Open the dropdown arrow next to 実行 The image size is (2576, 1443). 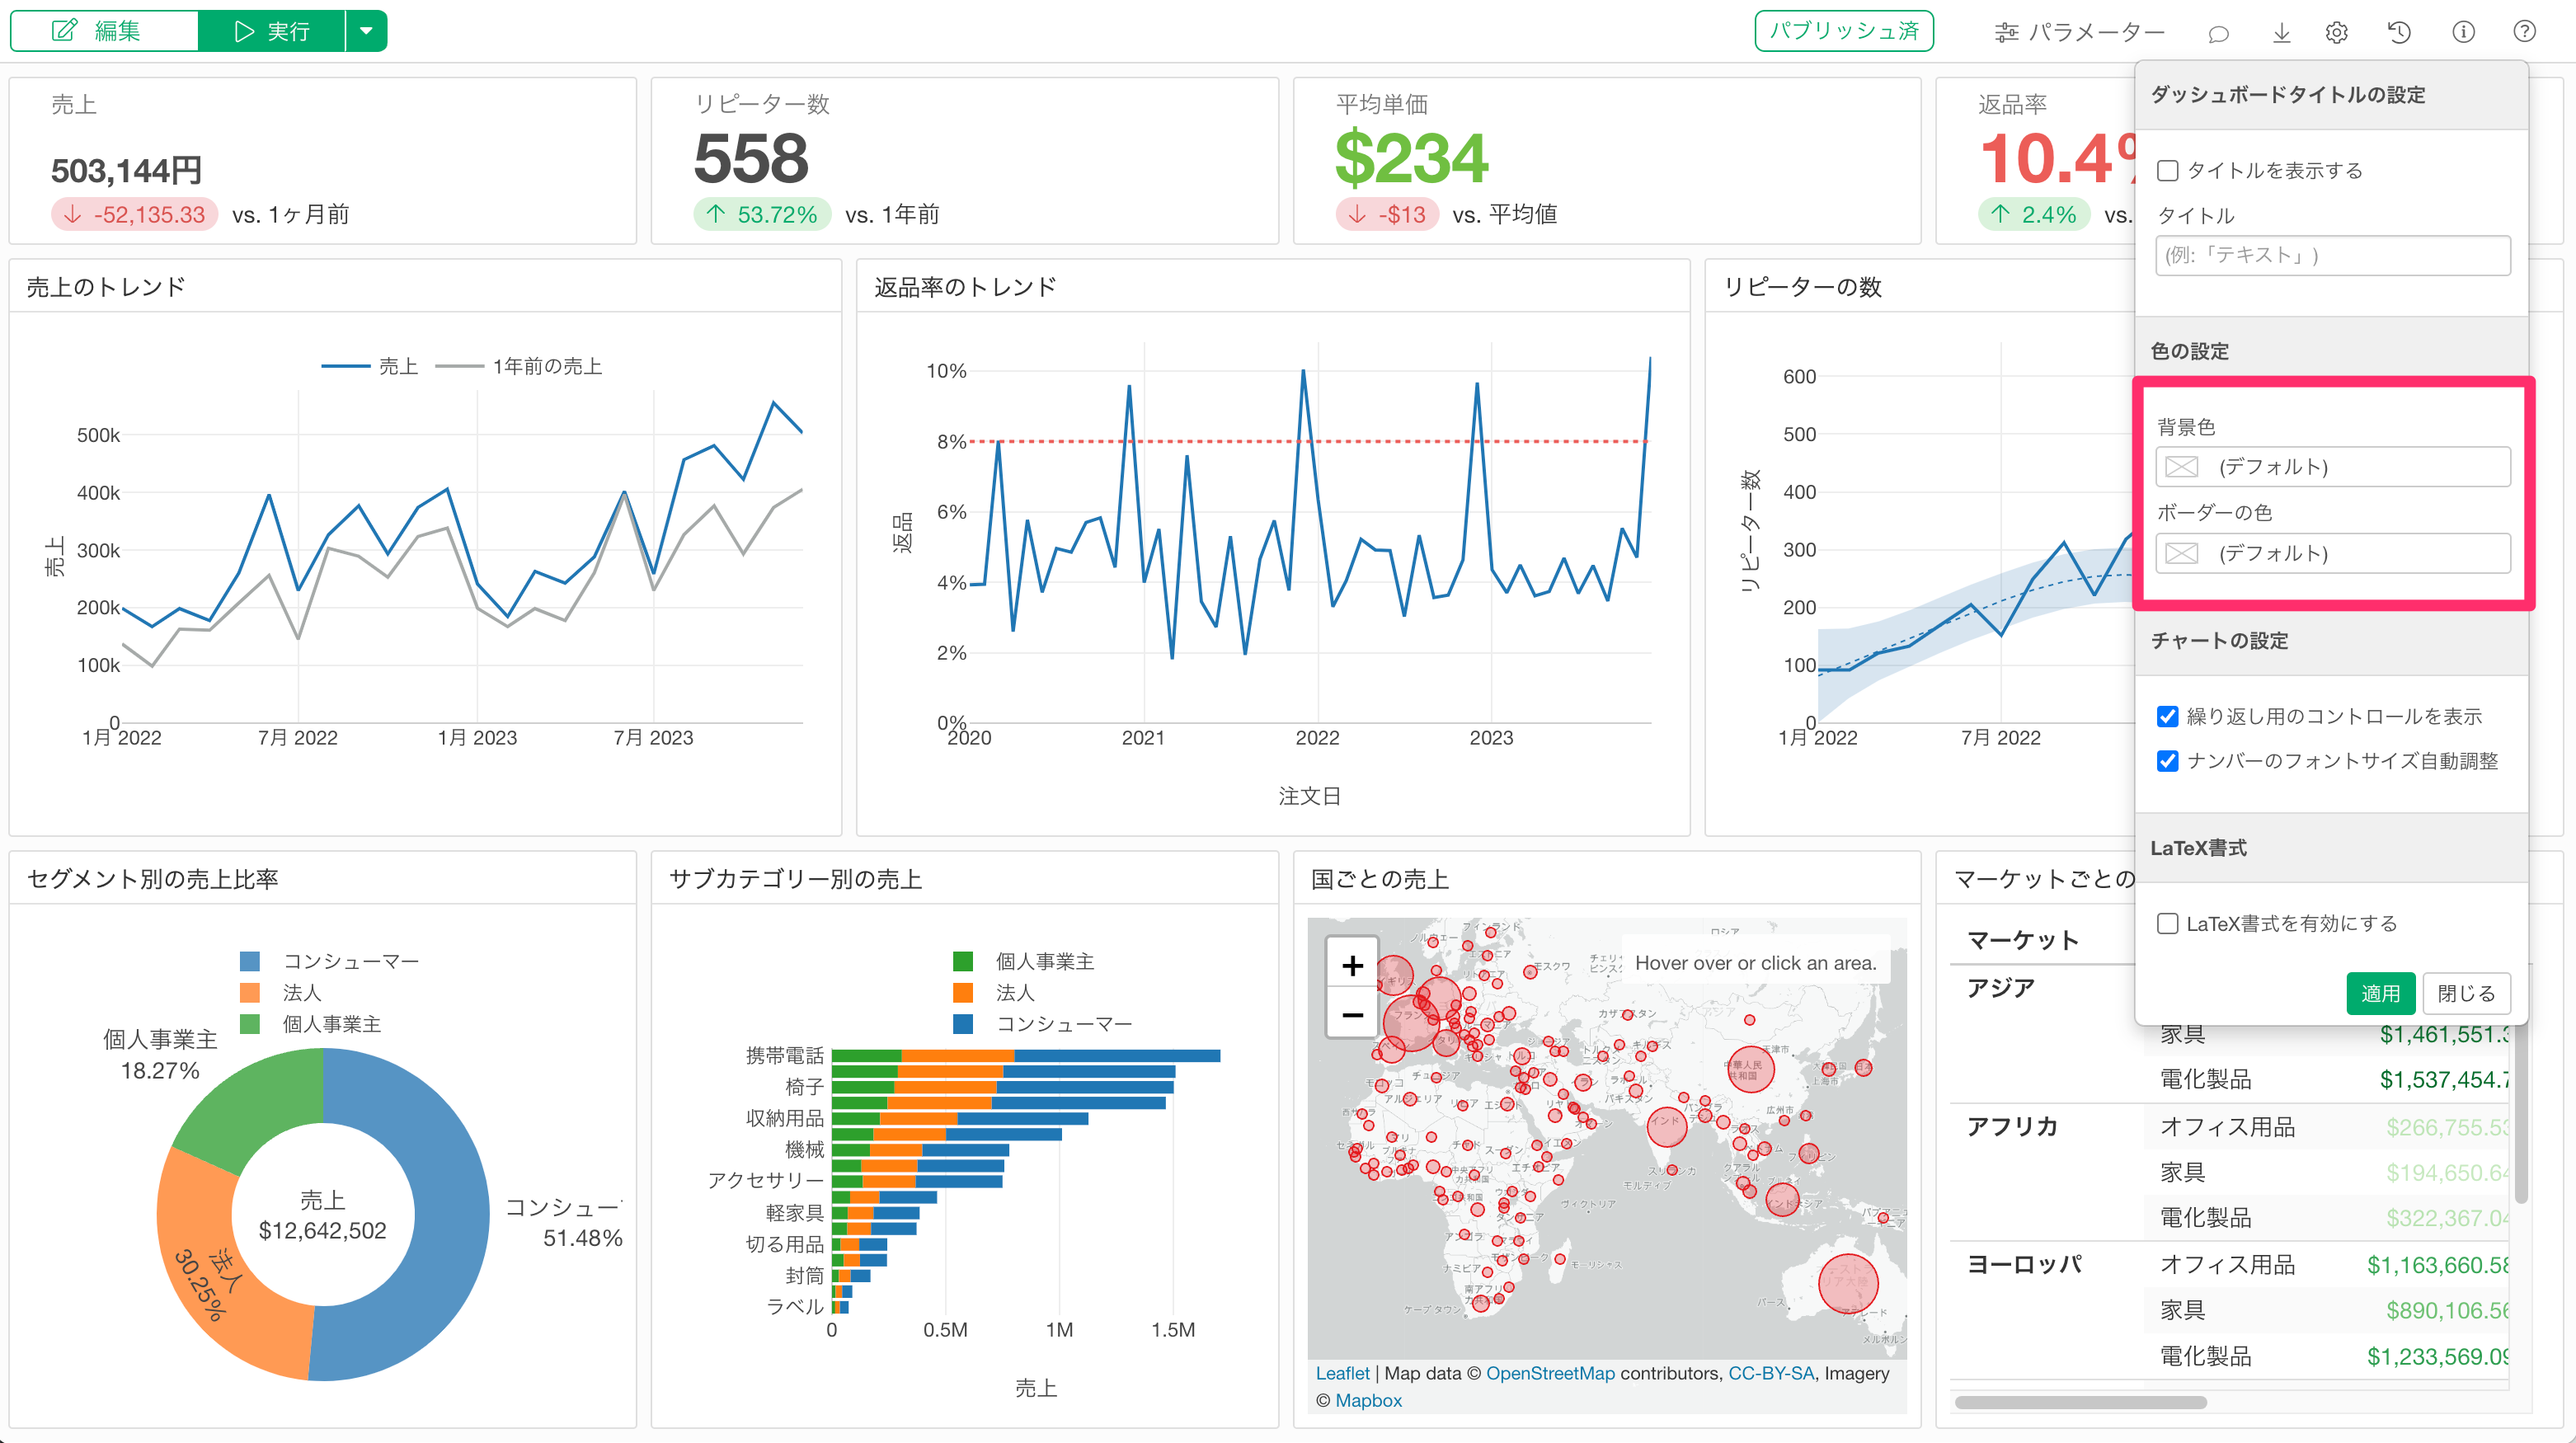366,31
